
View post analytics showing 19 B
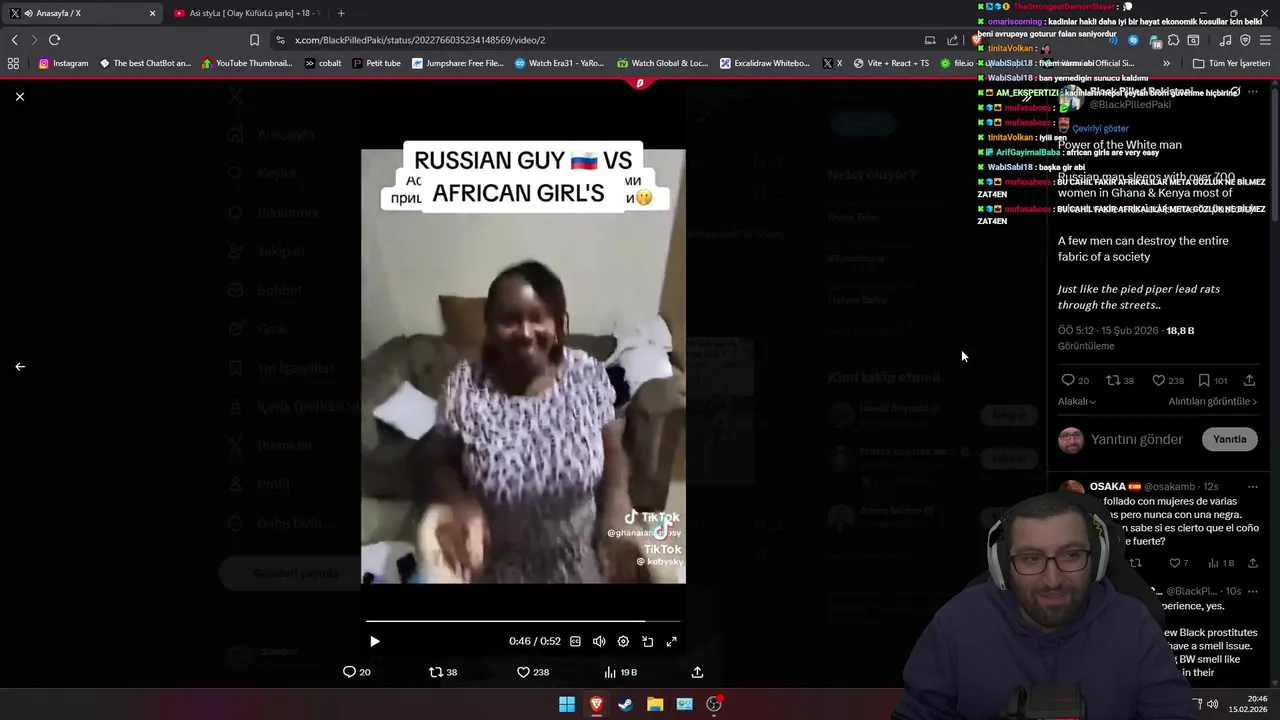tap(620, 672)
